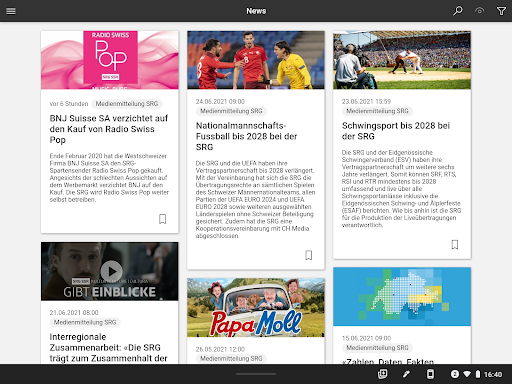The width and height of the screenshot is (512, 384).
Task: Open the filter funnel icon
Action: tap(501, 11)
